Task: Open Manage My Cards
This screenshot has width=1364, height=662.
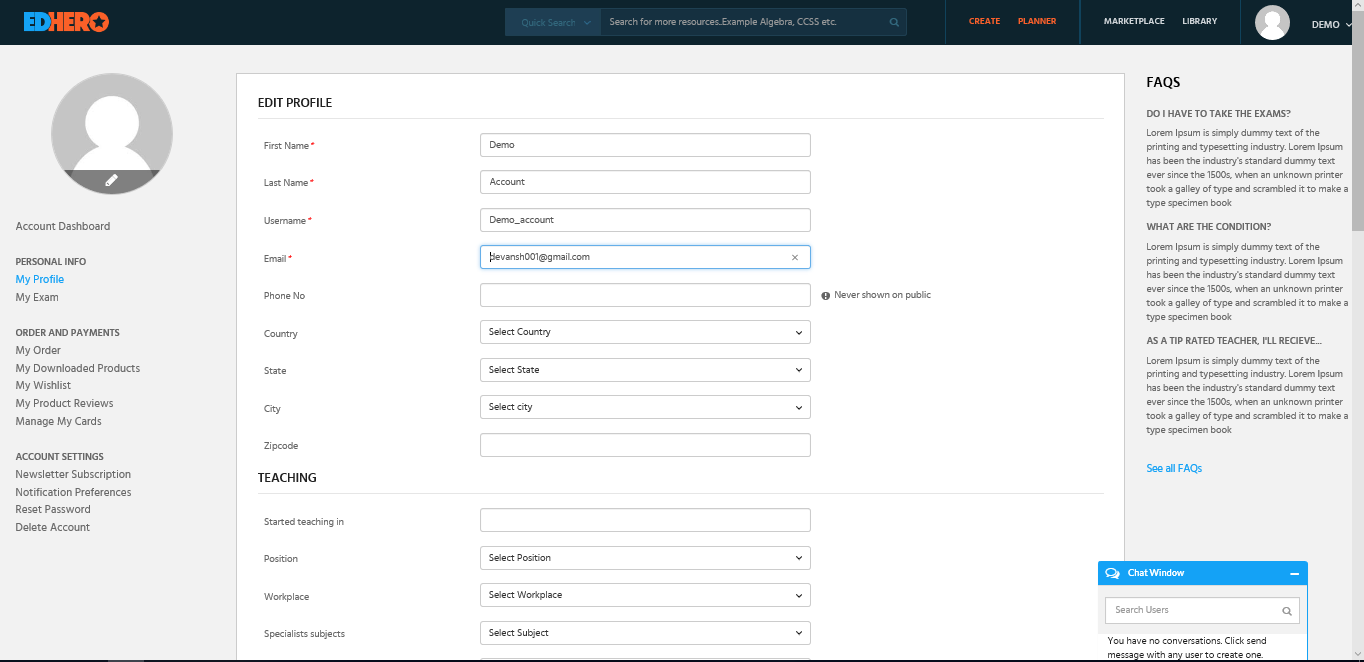Action: point(58,422)
